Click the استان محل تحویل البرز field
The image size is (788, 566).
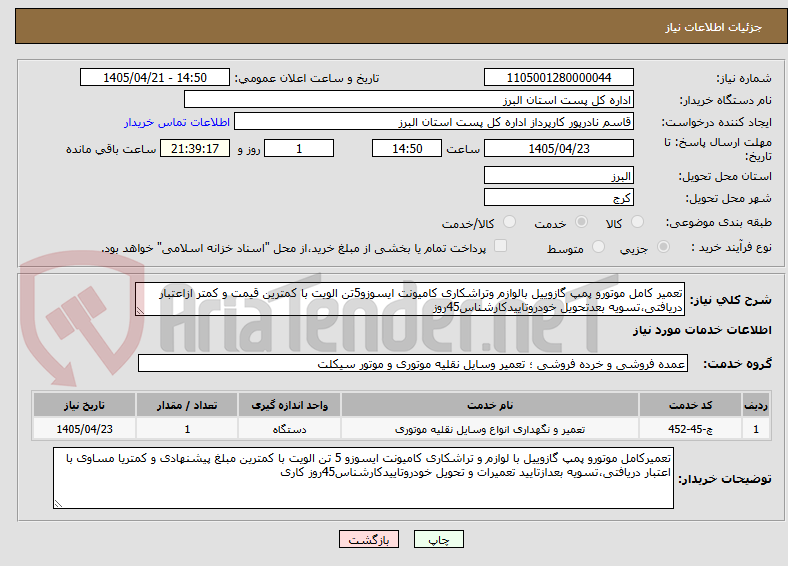point(558,175)
